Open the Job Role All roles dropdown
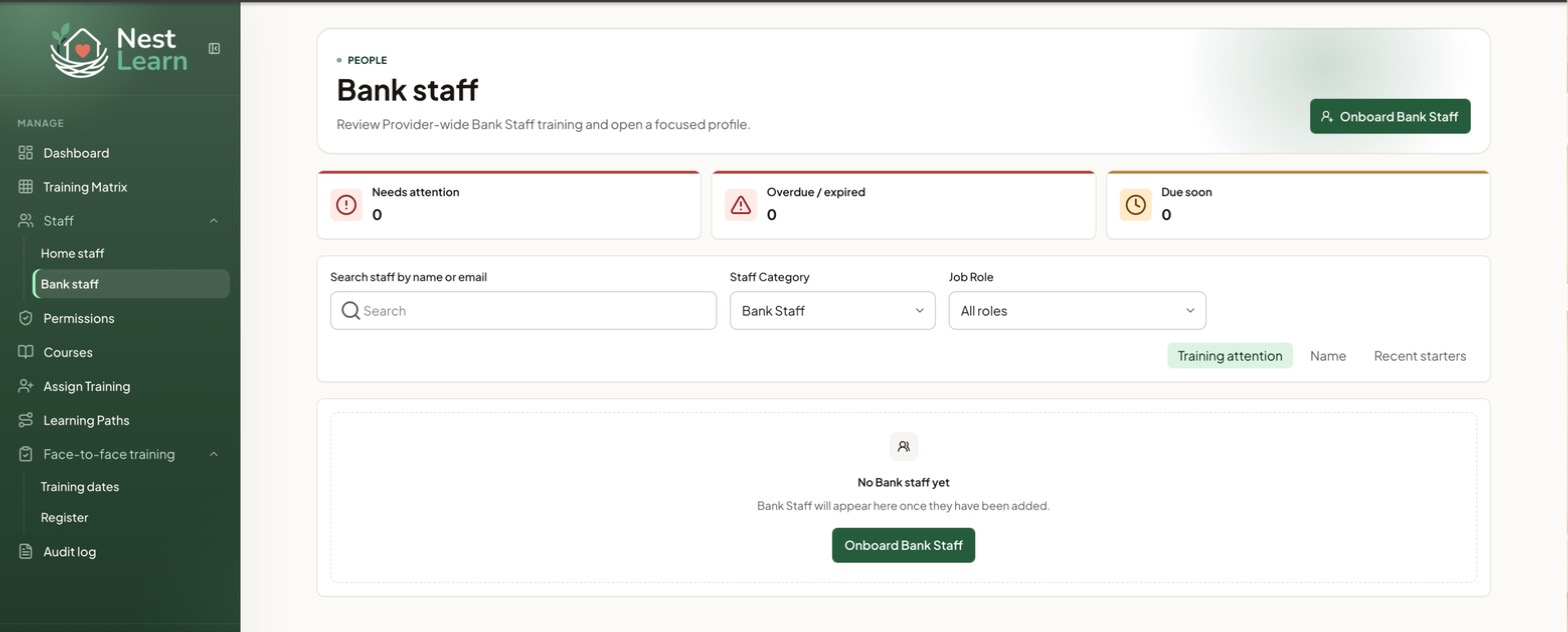The image size is (1568, 632). 1077,311
